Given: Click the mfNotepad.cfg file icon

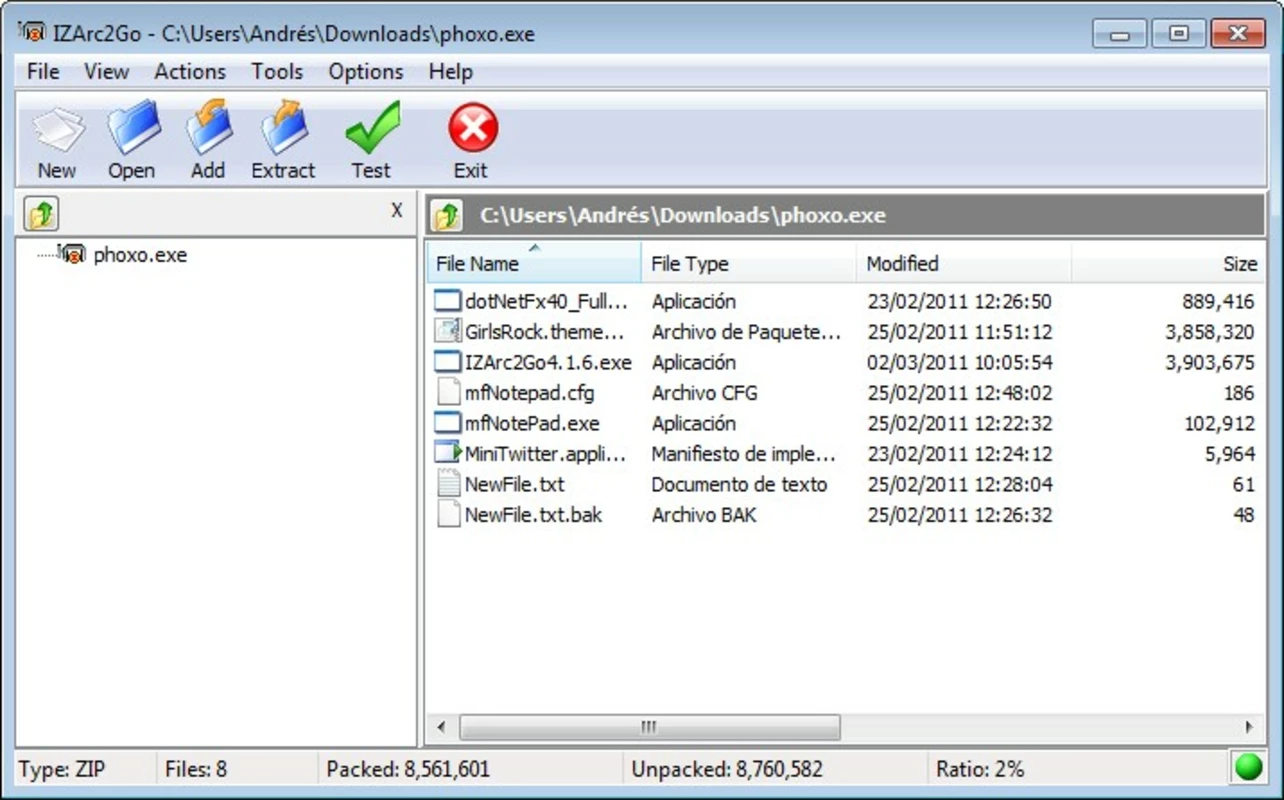Looking at the screenshot, I should pyautogui.click(x=448, y=392).
